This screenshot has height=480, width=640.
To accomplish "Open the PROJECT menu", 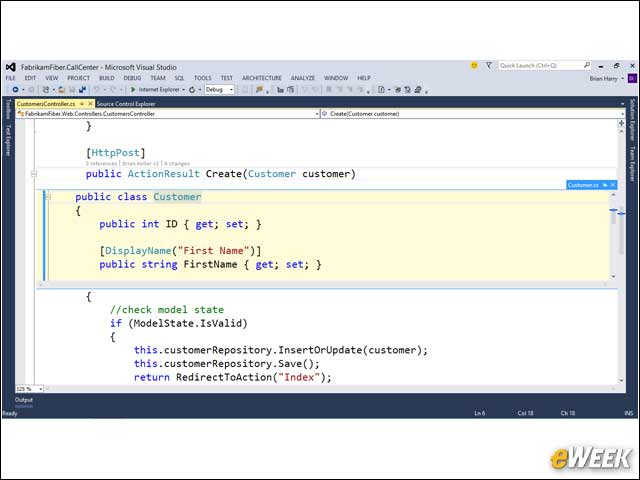I will coord(78,78).
